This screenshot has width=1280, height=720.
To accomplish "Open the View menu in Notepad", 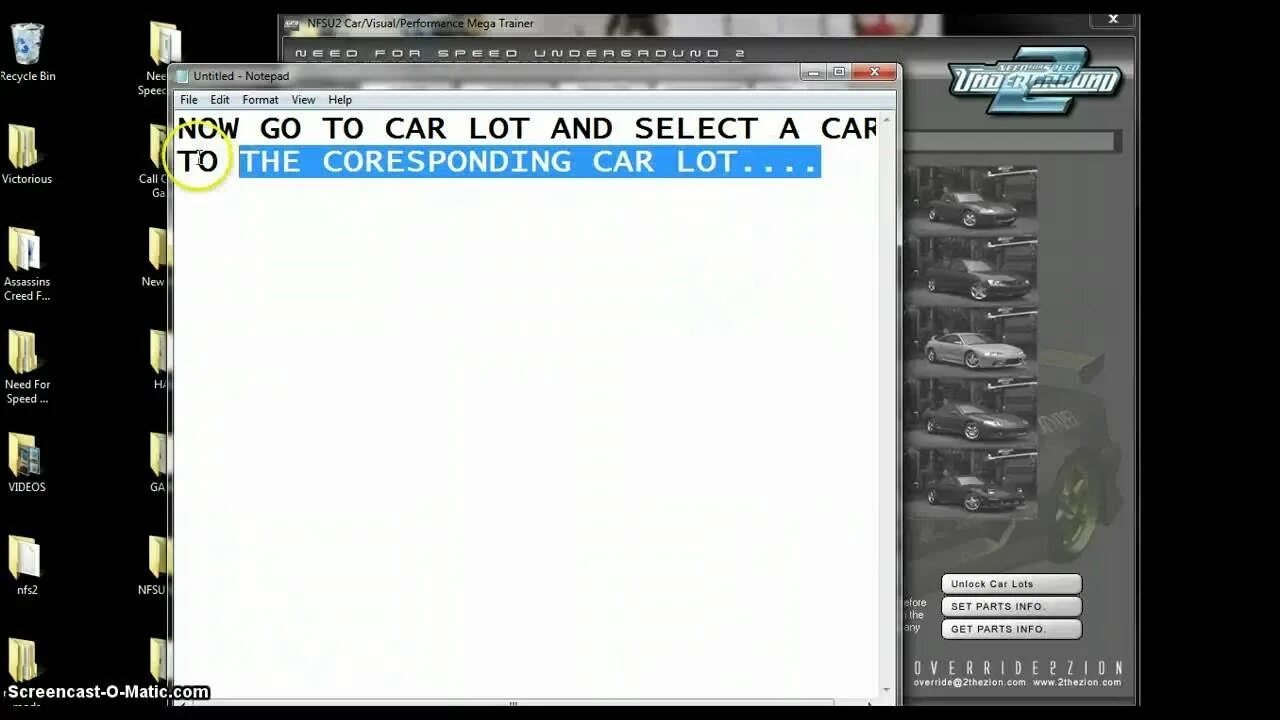I will coord(303,100).
